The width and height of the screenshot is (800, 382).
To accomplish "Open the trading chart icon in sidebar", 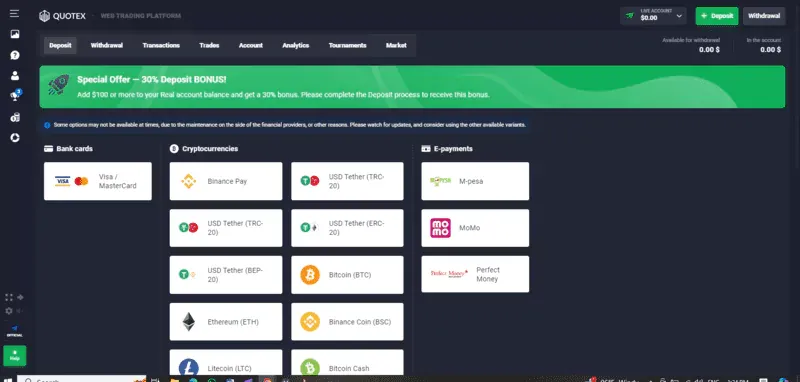I will click(x=15, y=34).
